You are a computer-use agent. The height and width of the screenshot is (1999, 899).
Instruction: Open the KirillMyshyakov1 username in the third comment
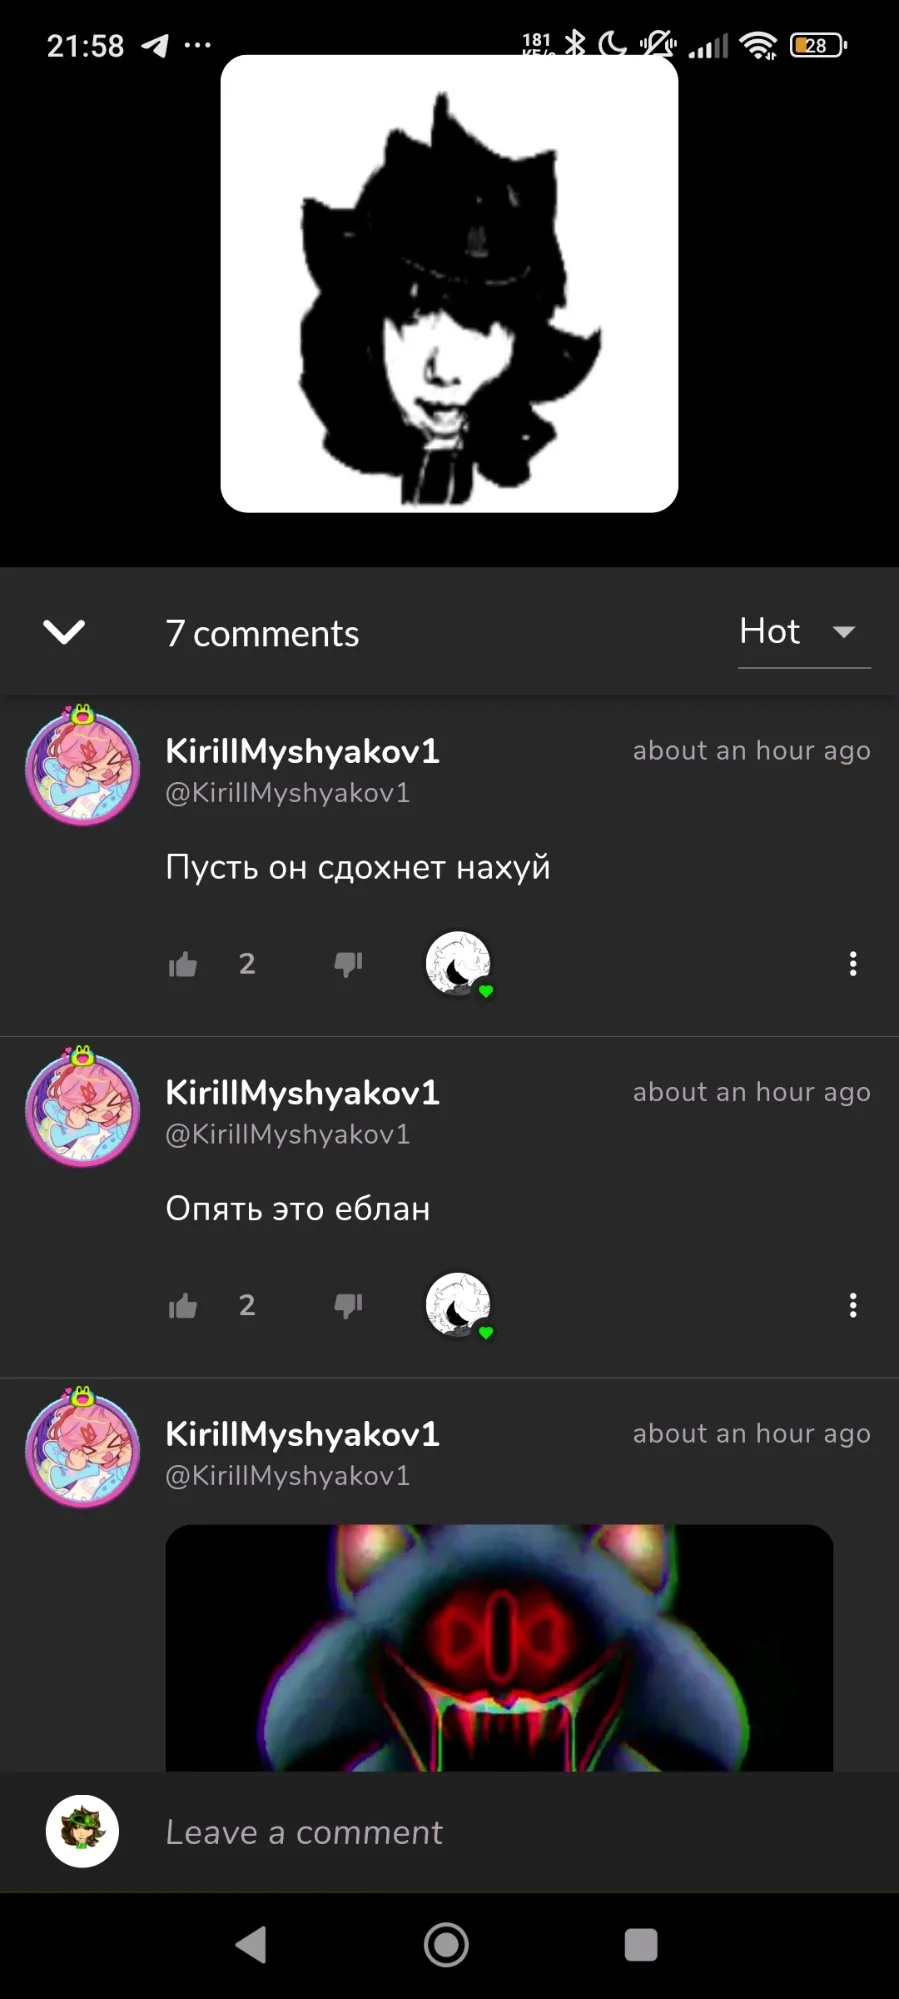click(x=302, y=1434)
